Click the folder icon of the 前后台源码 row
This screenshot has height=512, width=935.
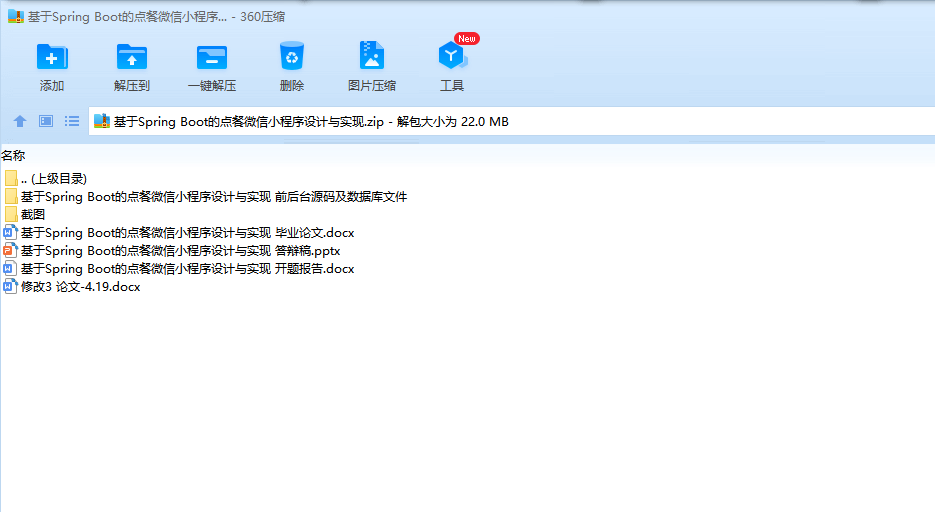click(11, 197)
